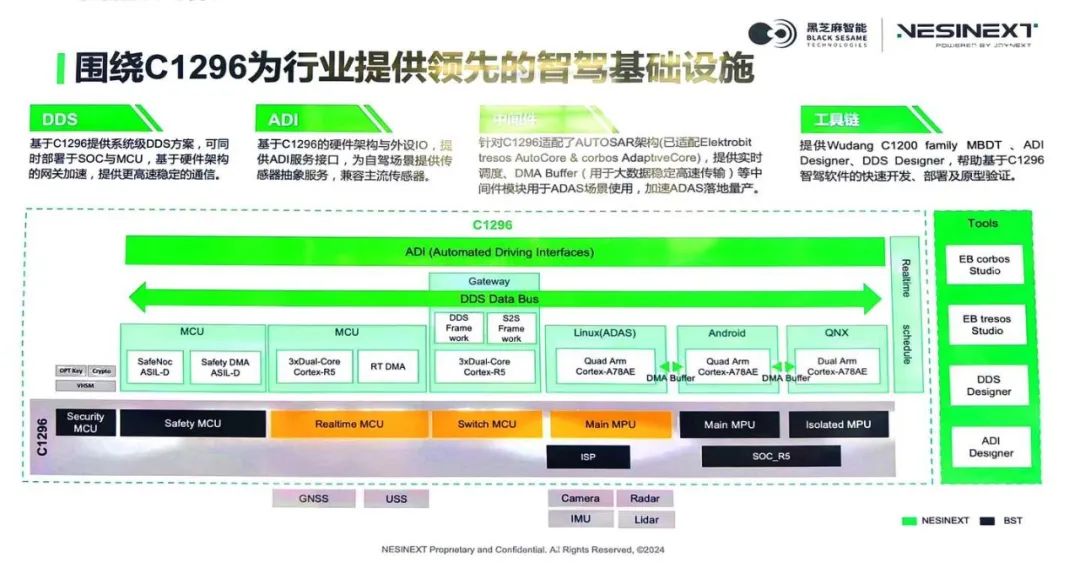The height and width of the screenshot is (568, 1080).
Task: Click the Radar sensor box
Action: click(645, 498)
